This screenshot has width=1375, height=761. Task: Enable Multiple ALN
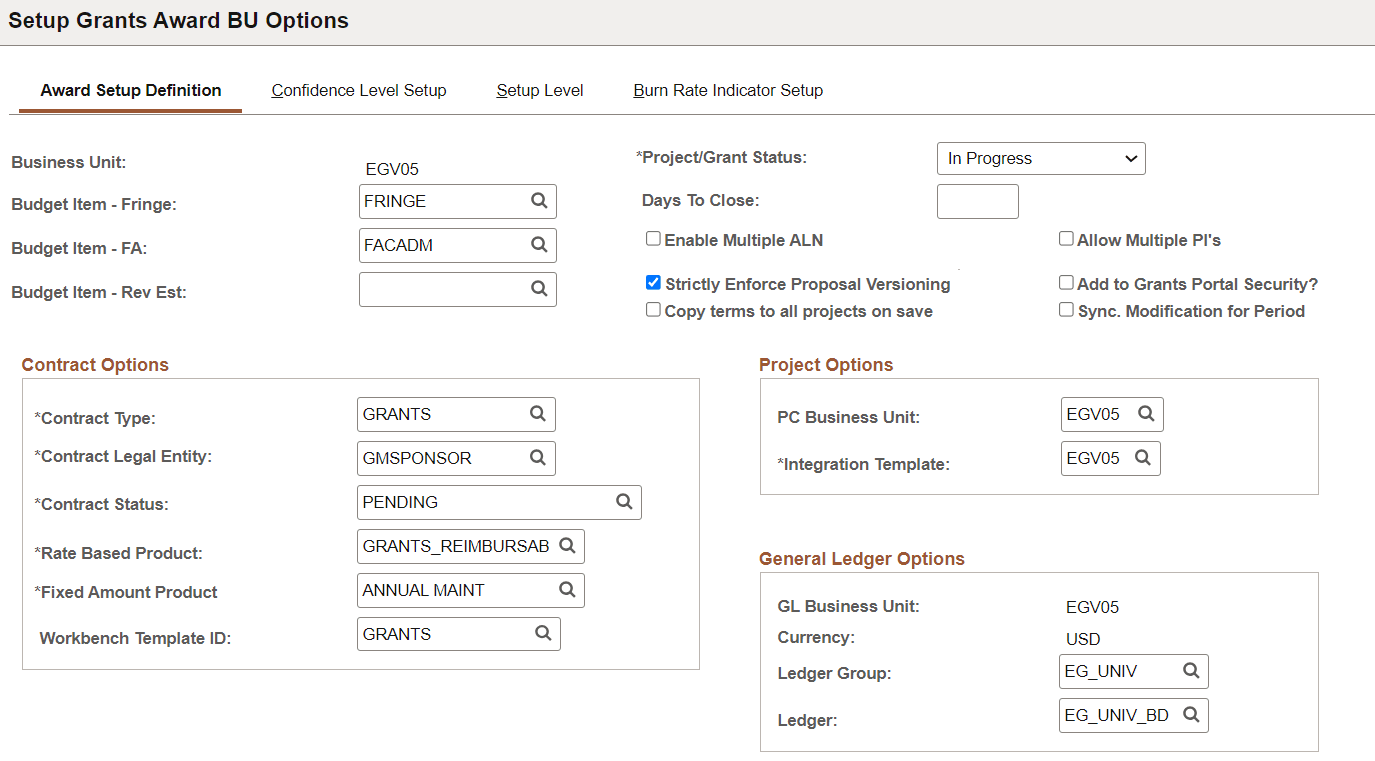tap(653, 239)
